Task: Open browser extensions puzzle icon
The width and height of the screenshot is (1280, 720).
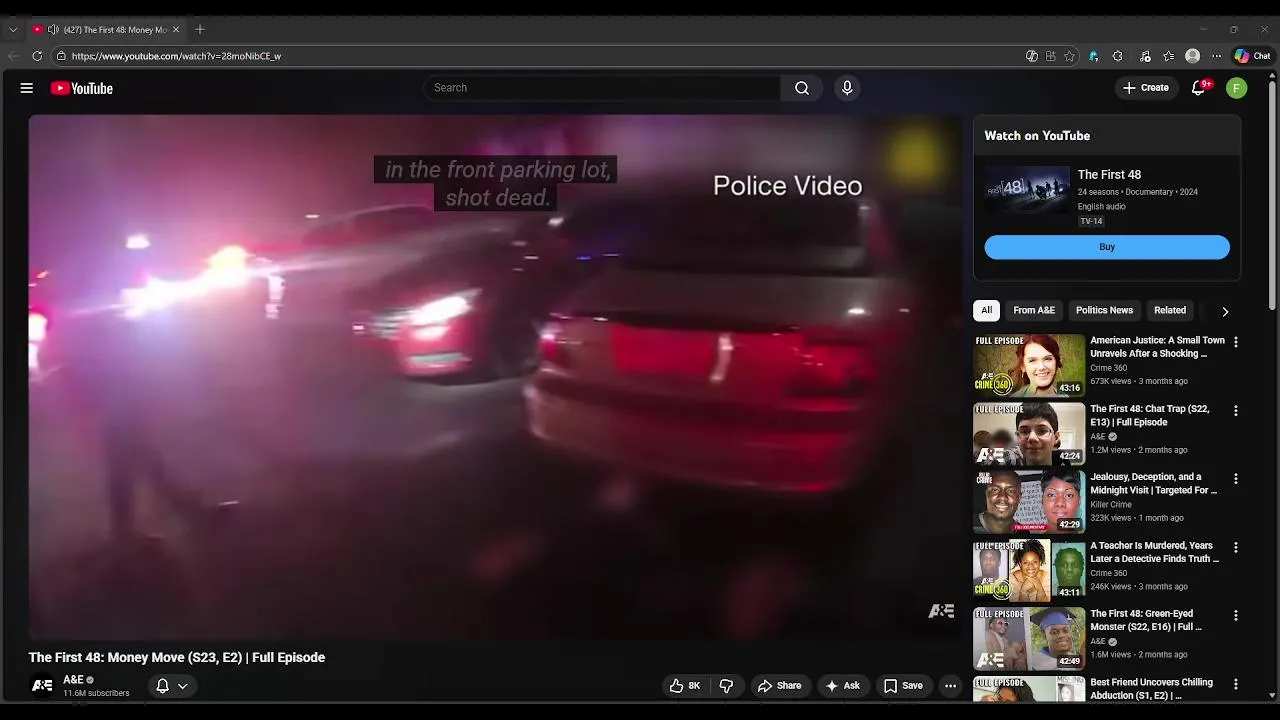Action: (x=1117, y=56)
